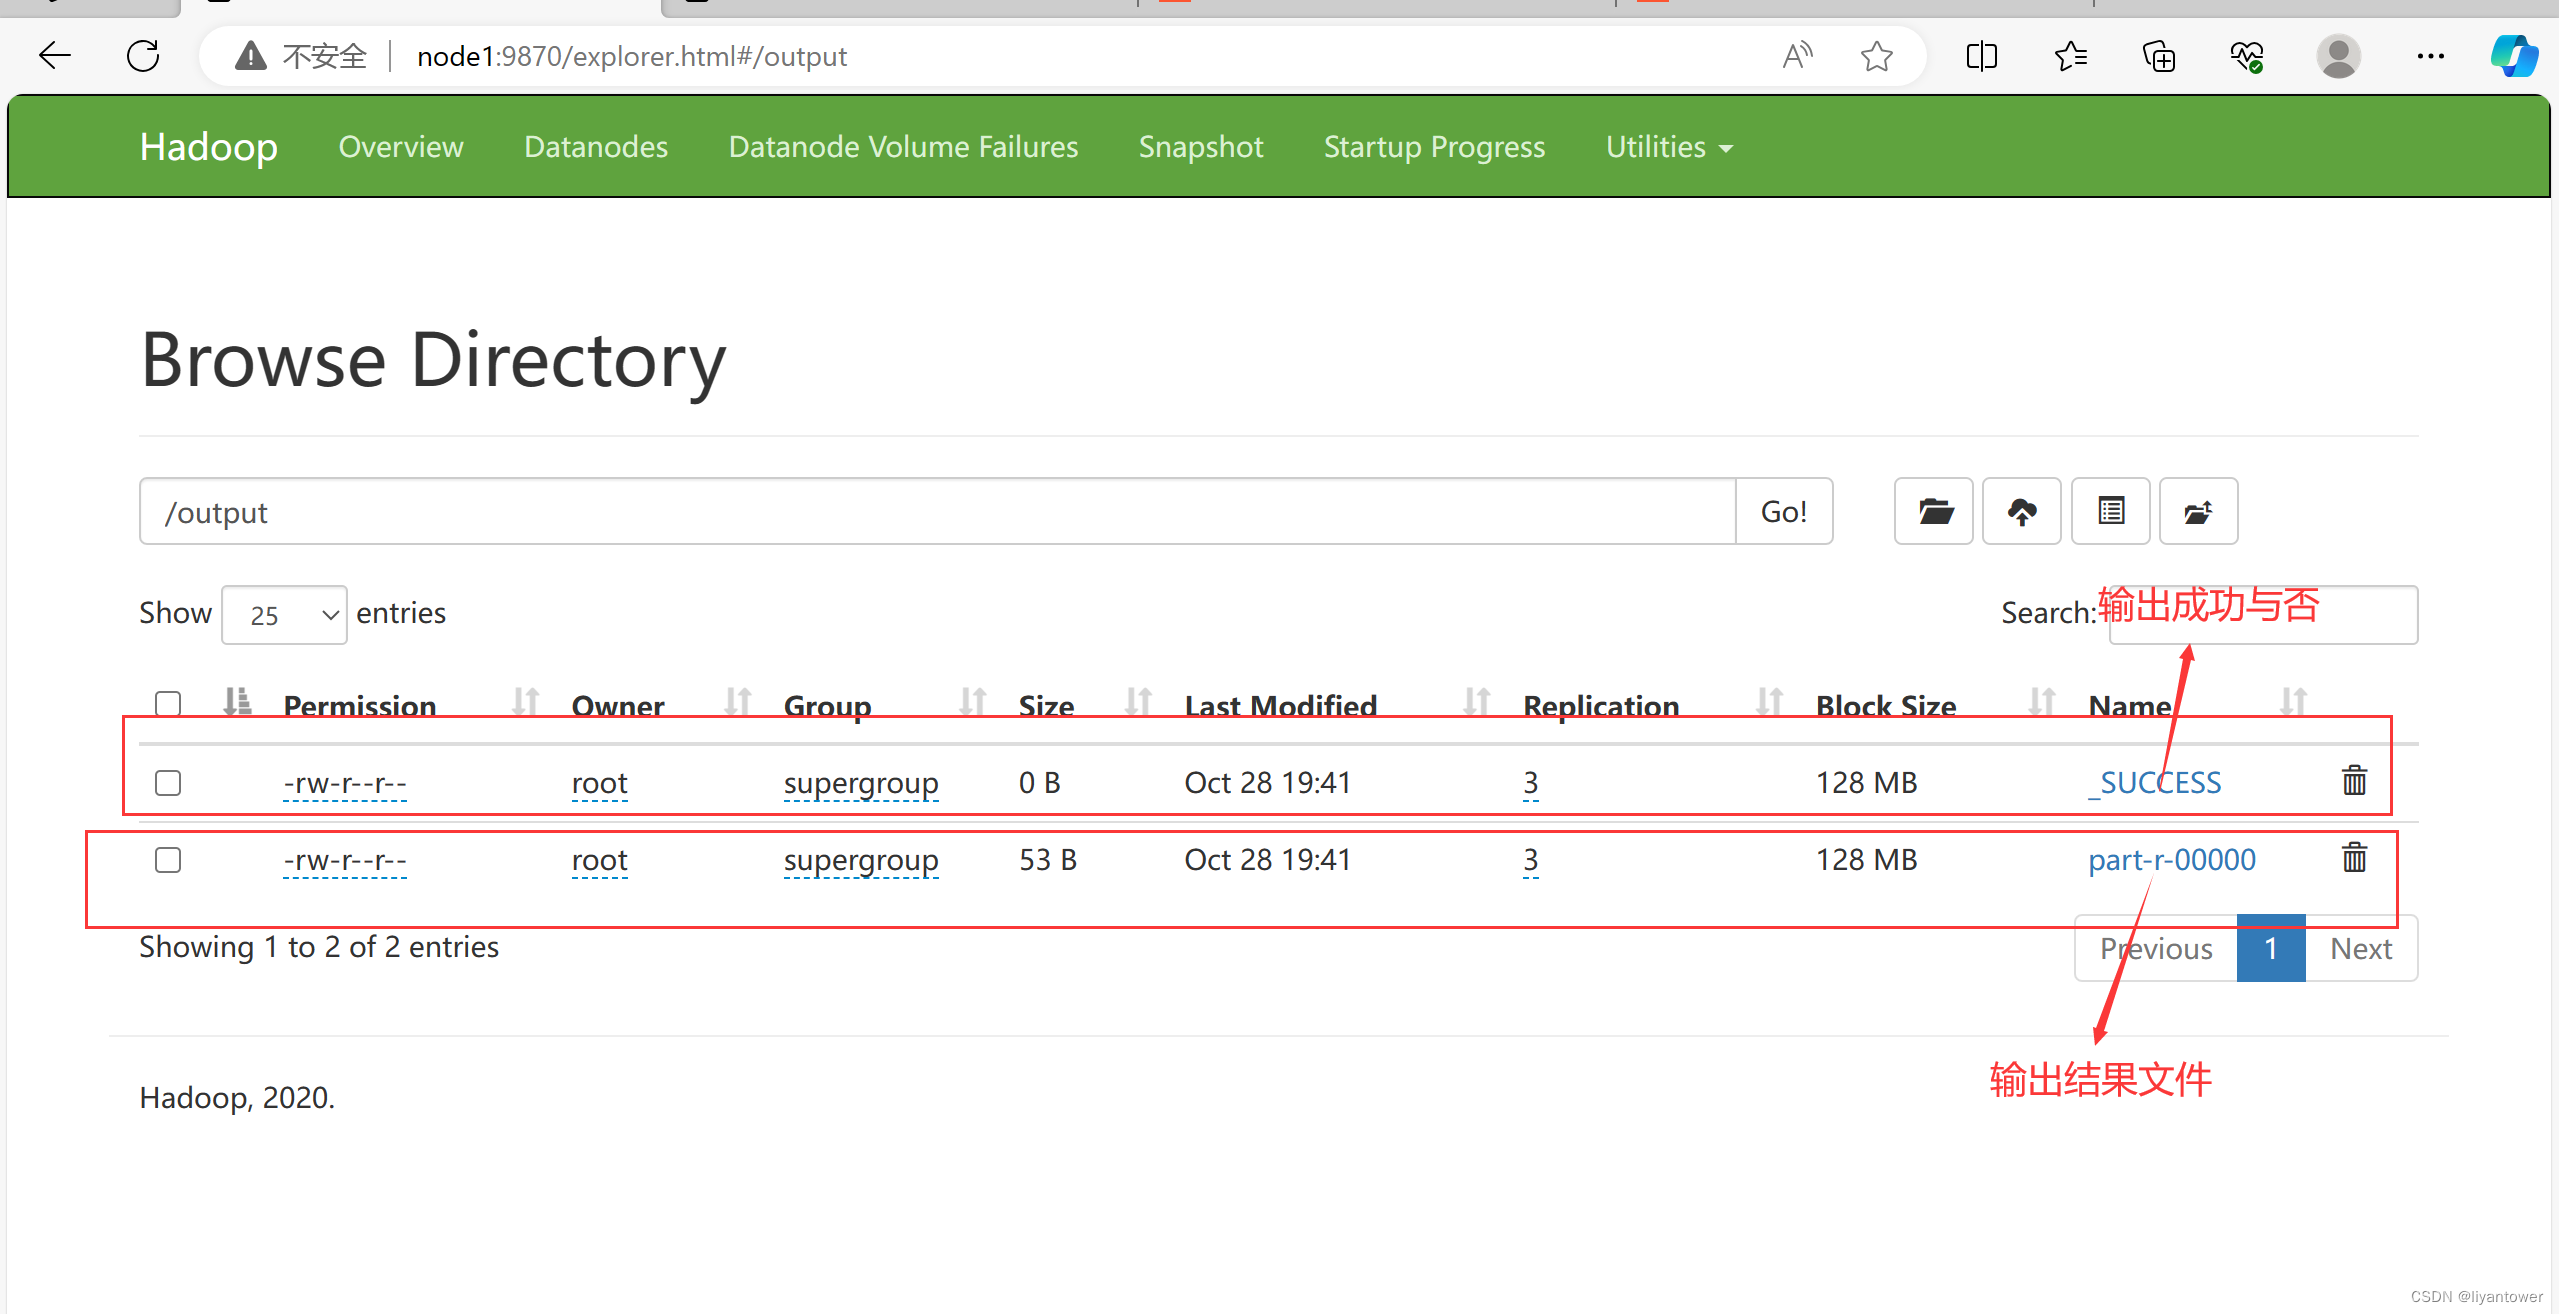Focus the table Search field
The image size is (2559, 1314).
click(x=2263, y=615)
